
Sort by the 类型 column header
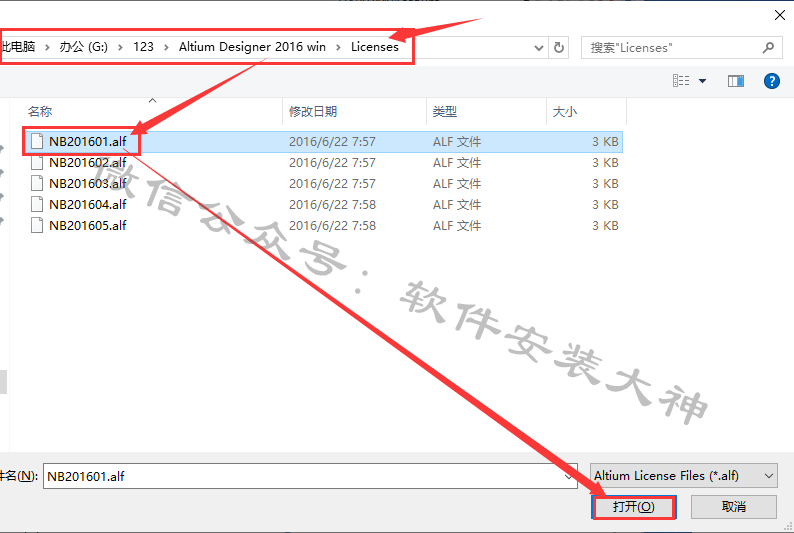(486, 111)
